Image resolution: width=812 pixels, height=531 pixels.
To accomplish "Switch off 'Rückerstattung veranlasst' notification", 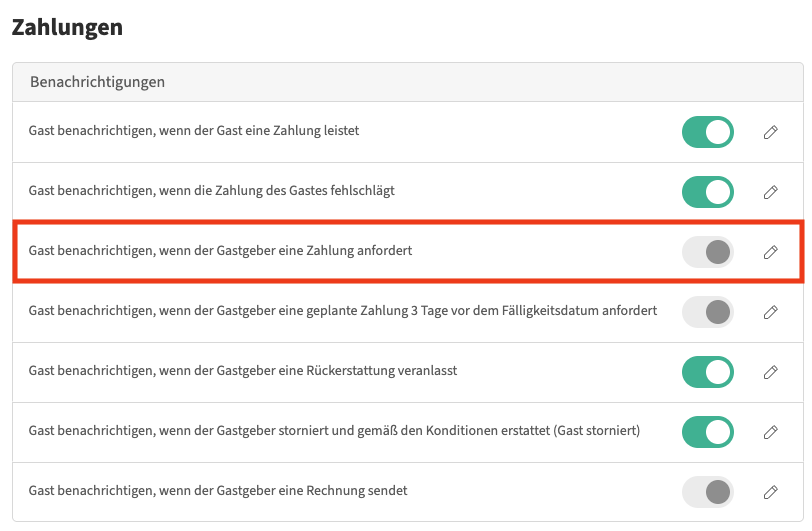I will (x=708, y=372).
